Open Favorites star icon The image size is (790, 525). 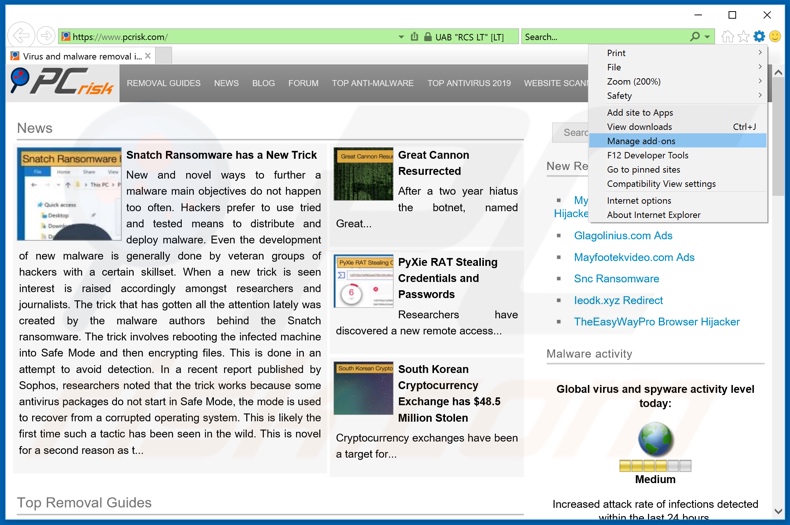743,36
